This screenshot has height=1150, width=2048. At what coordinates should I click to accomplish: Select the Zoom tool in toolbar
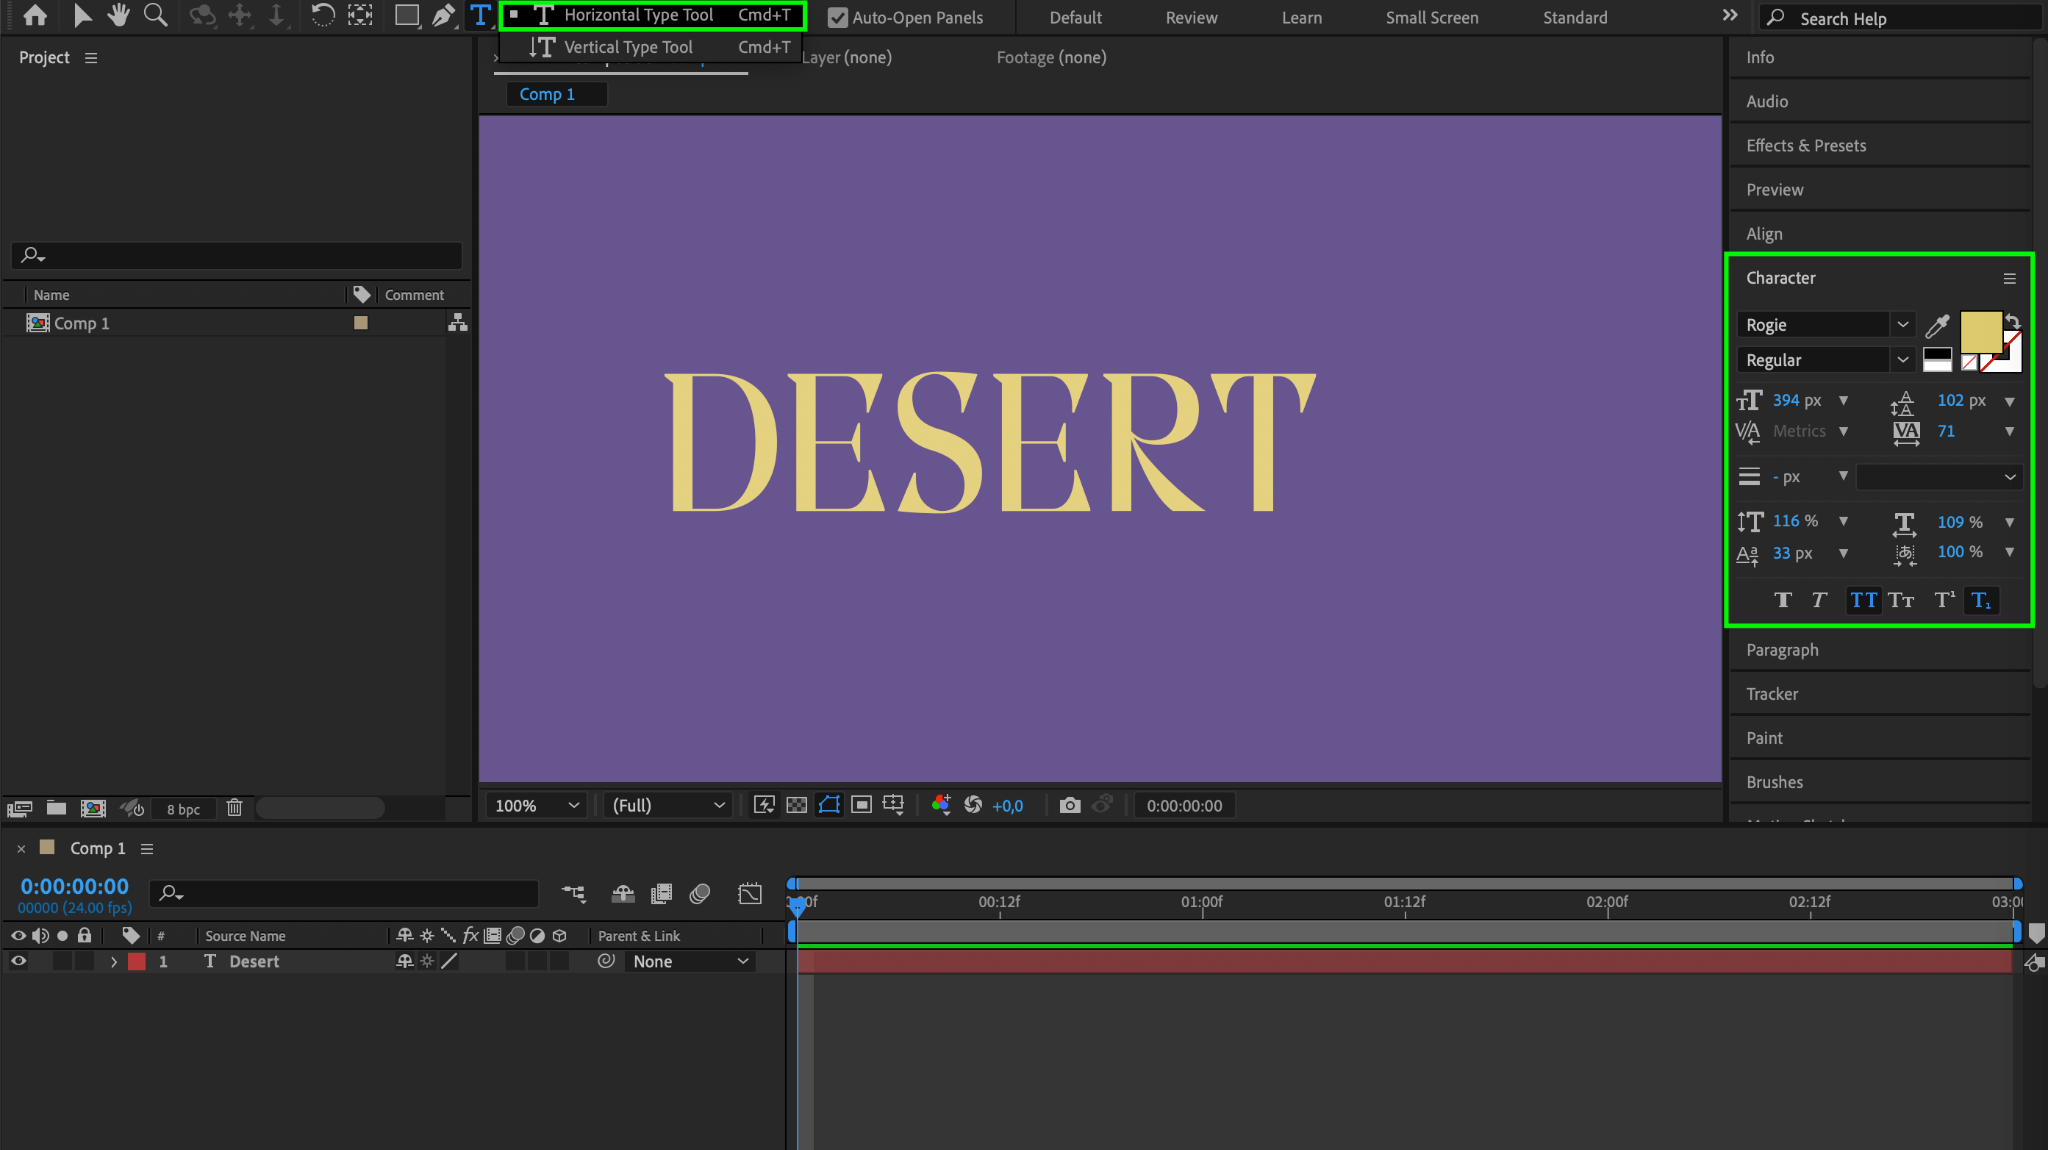[155, 15]
